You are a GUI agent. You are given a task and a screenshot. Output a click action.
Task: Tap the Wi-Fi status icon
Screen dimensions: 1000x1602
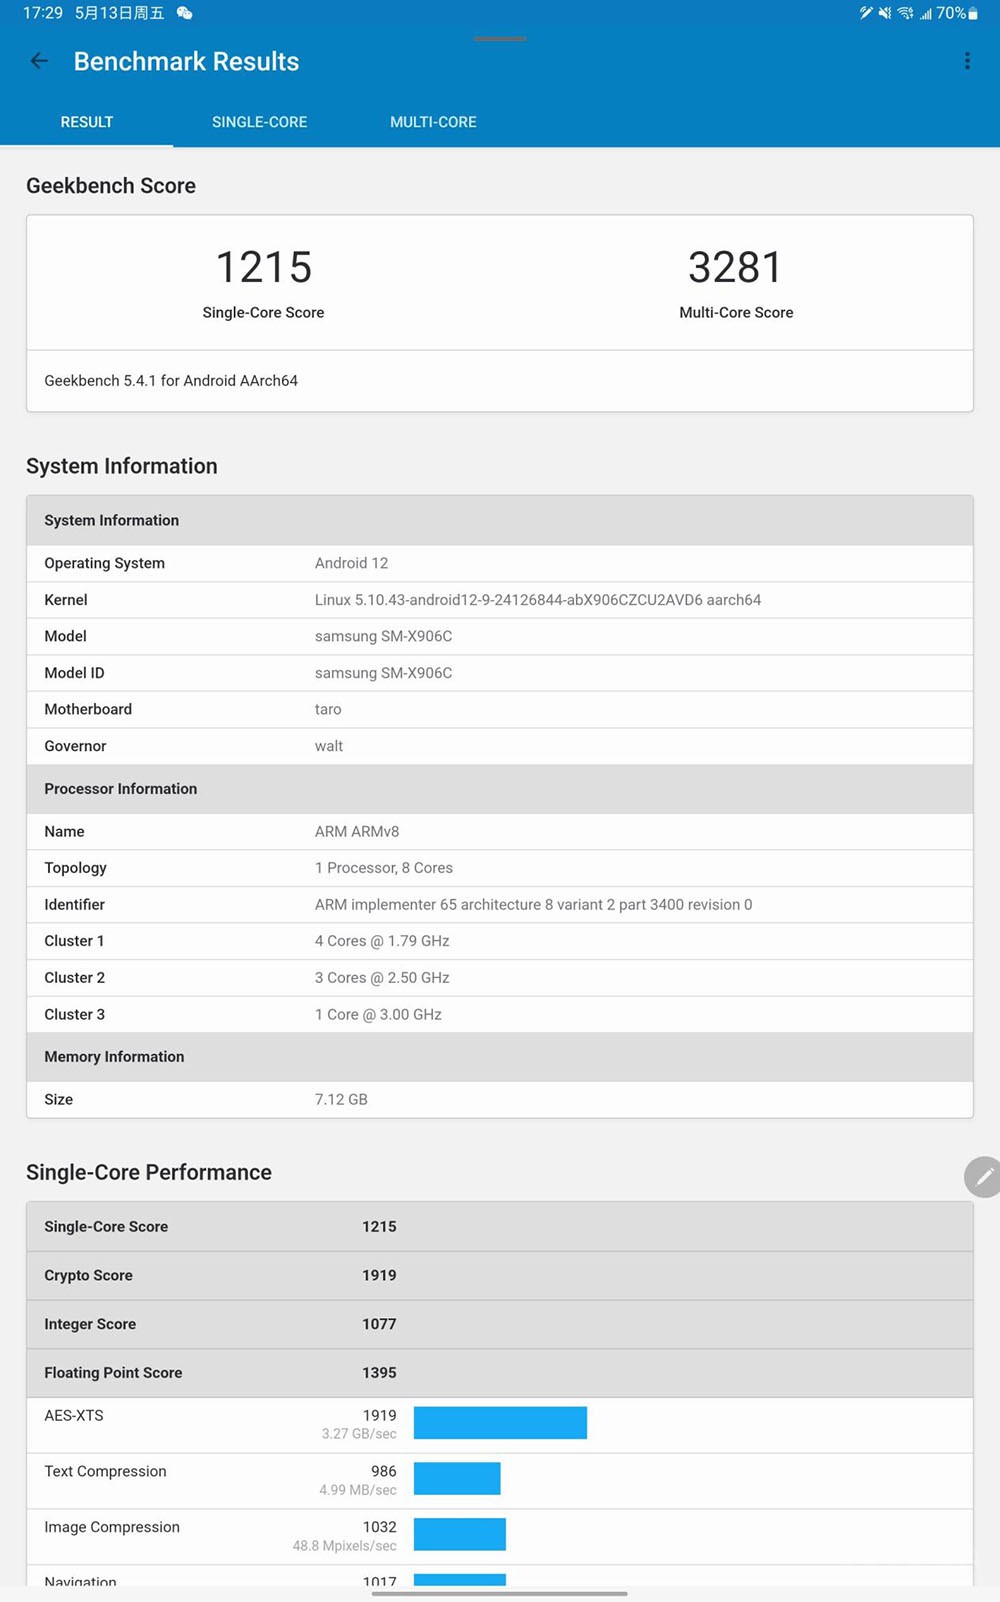pos(905,13)
